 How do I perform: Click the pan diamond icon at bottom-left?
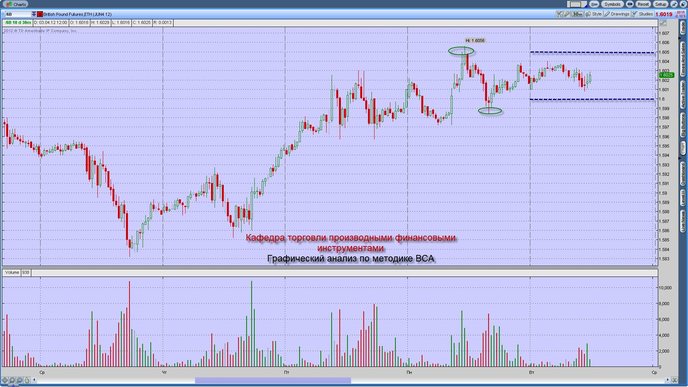(5, 380)
